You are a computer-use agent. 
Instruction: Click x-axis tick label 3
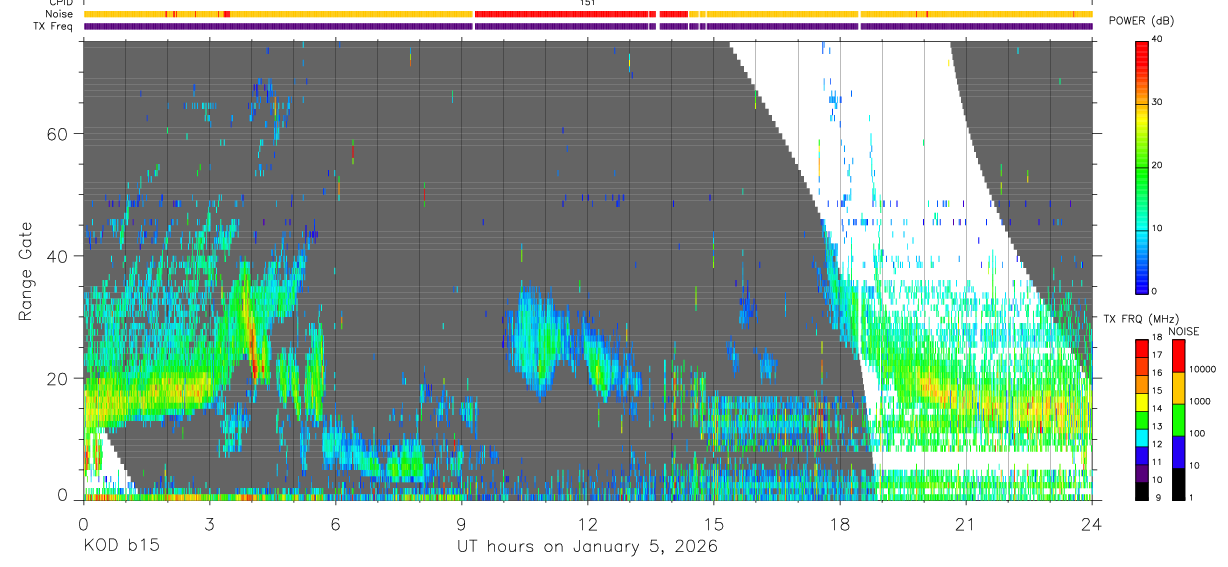(x=209, y=523)
